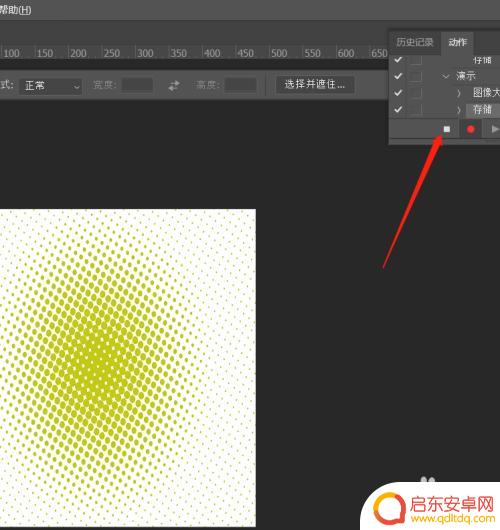Image resolution: width=500 pixels, height=530 pixels.
Task: Start recording with the red record button
Action: click(x=470, y=129)
